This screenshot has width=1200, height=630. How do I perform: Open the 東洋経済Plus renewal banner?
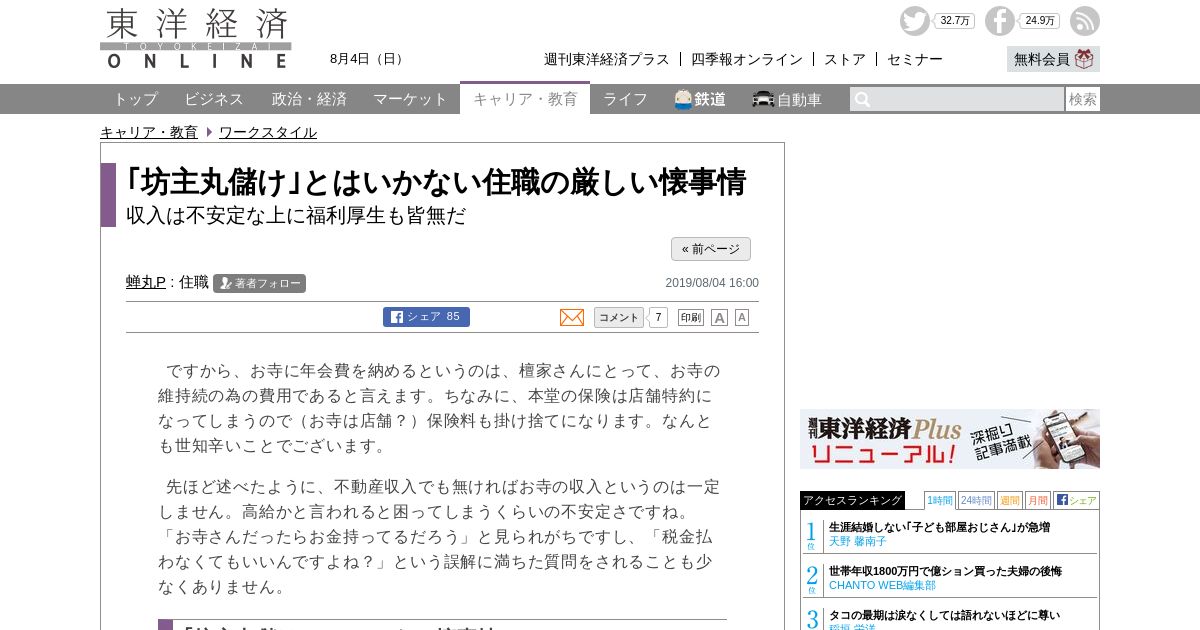pyautogui.click(x=950, y=439)
